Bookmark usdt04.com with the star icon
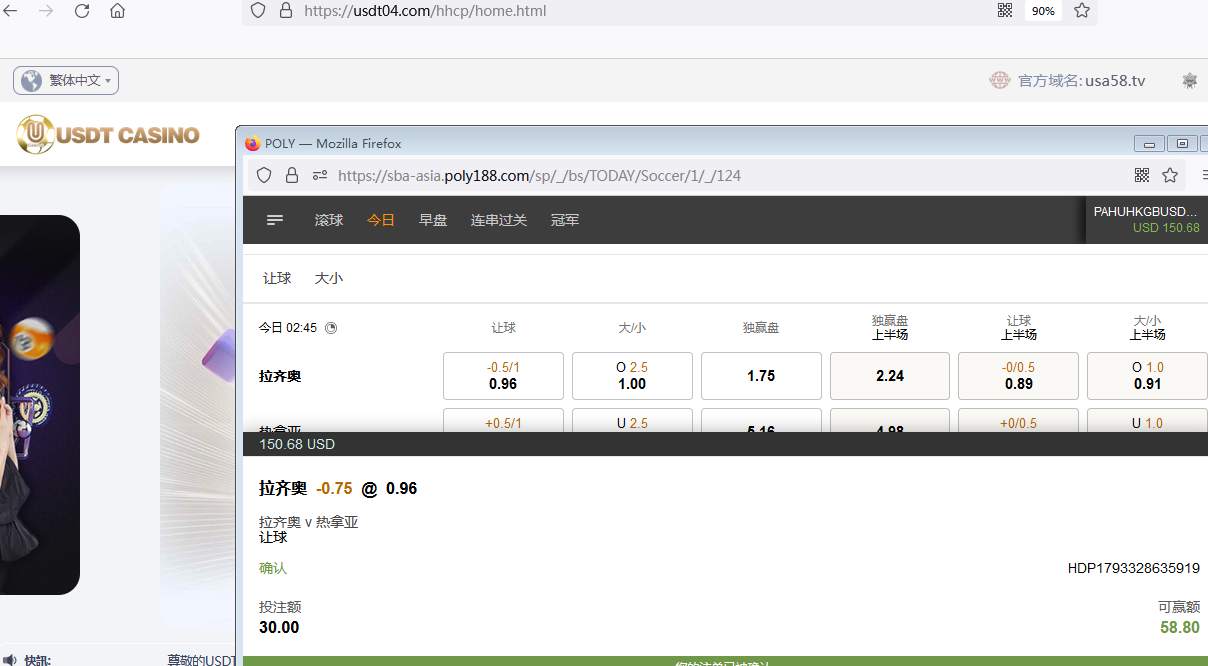This screenshot has width=1208, height=666. pyautogui.click(x=1082, y=11)
